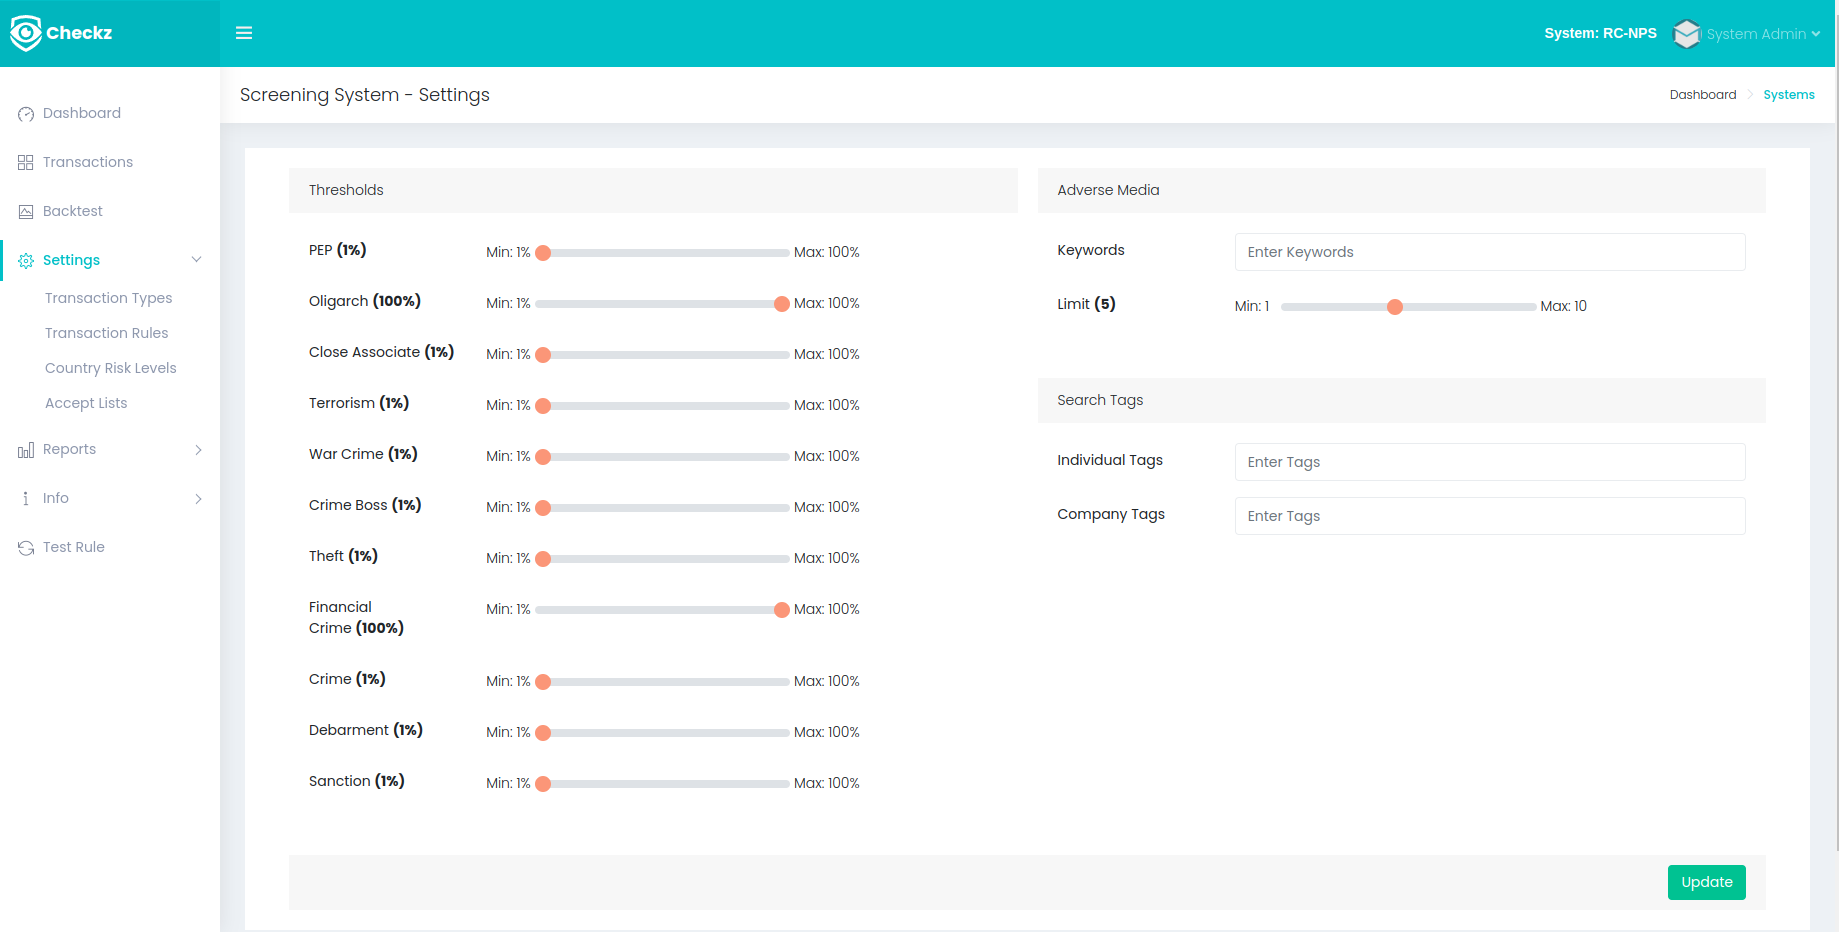Click the Dashboard gauge icon in sidebar
Viewport: 1839px width, 932px height.
pyautogui.click(x=26, y=114)
